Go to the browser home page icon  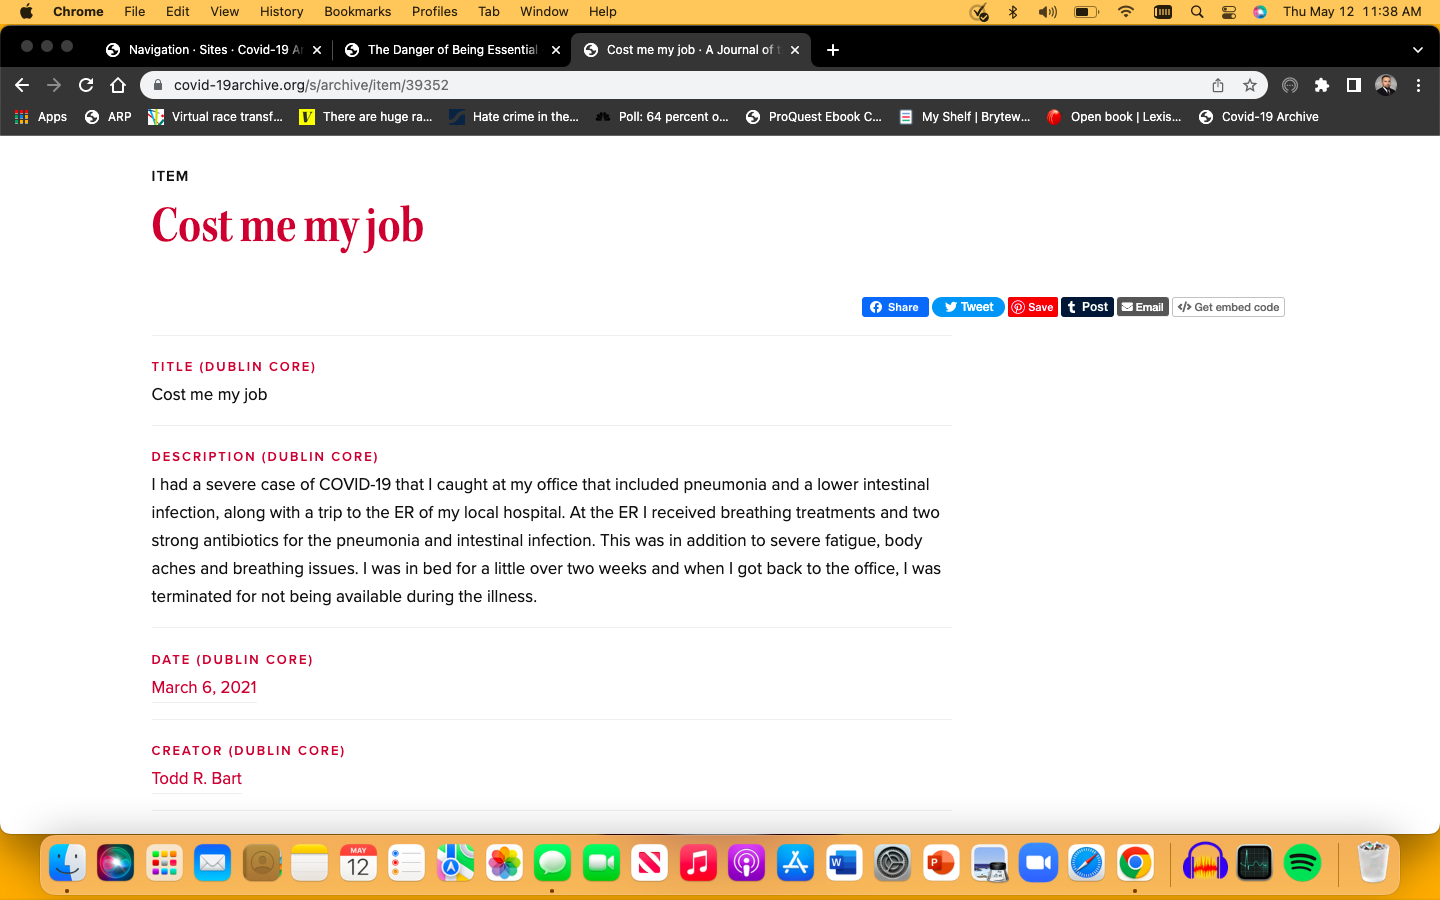[x=118, y=85]
